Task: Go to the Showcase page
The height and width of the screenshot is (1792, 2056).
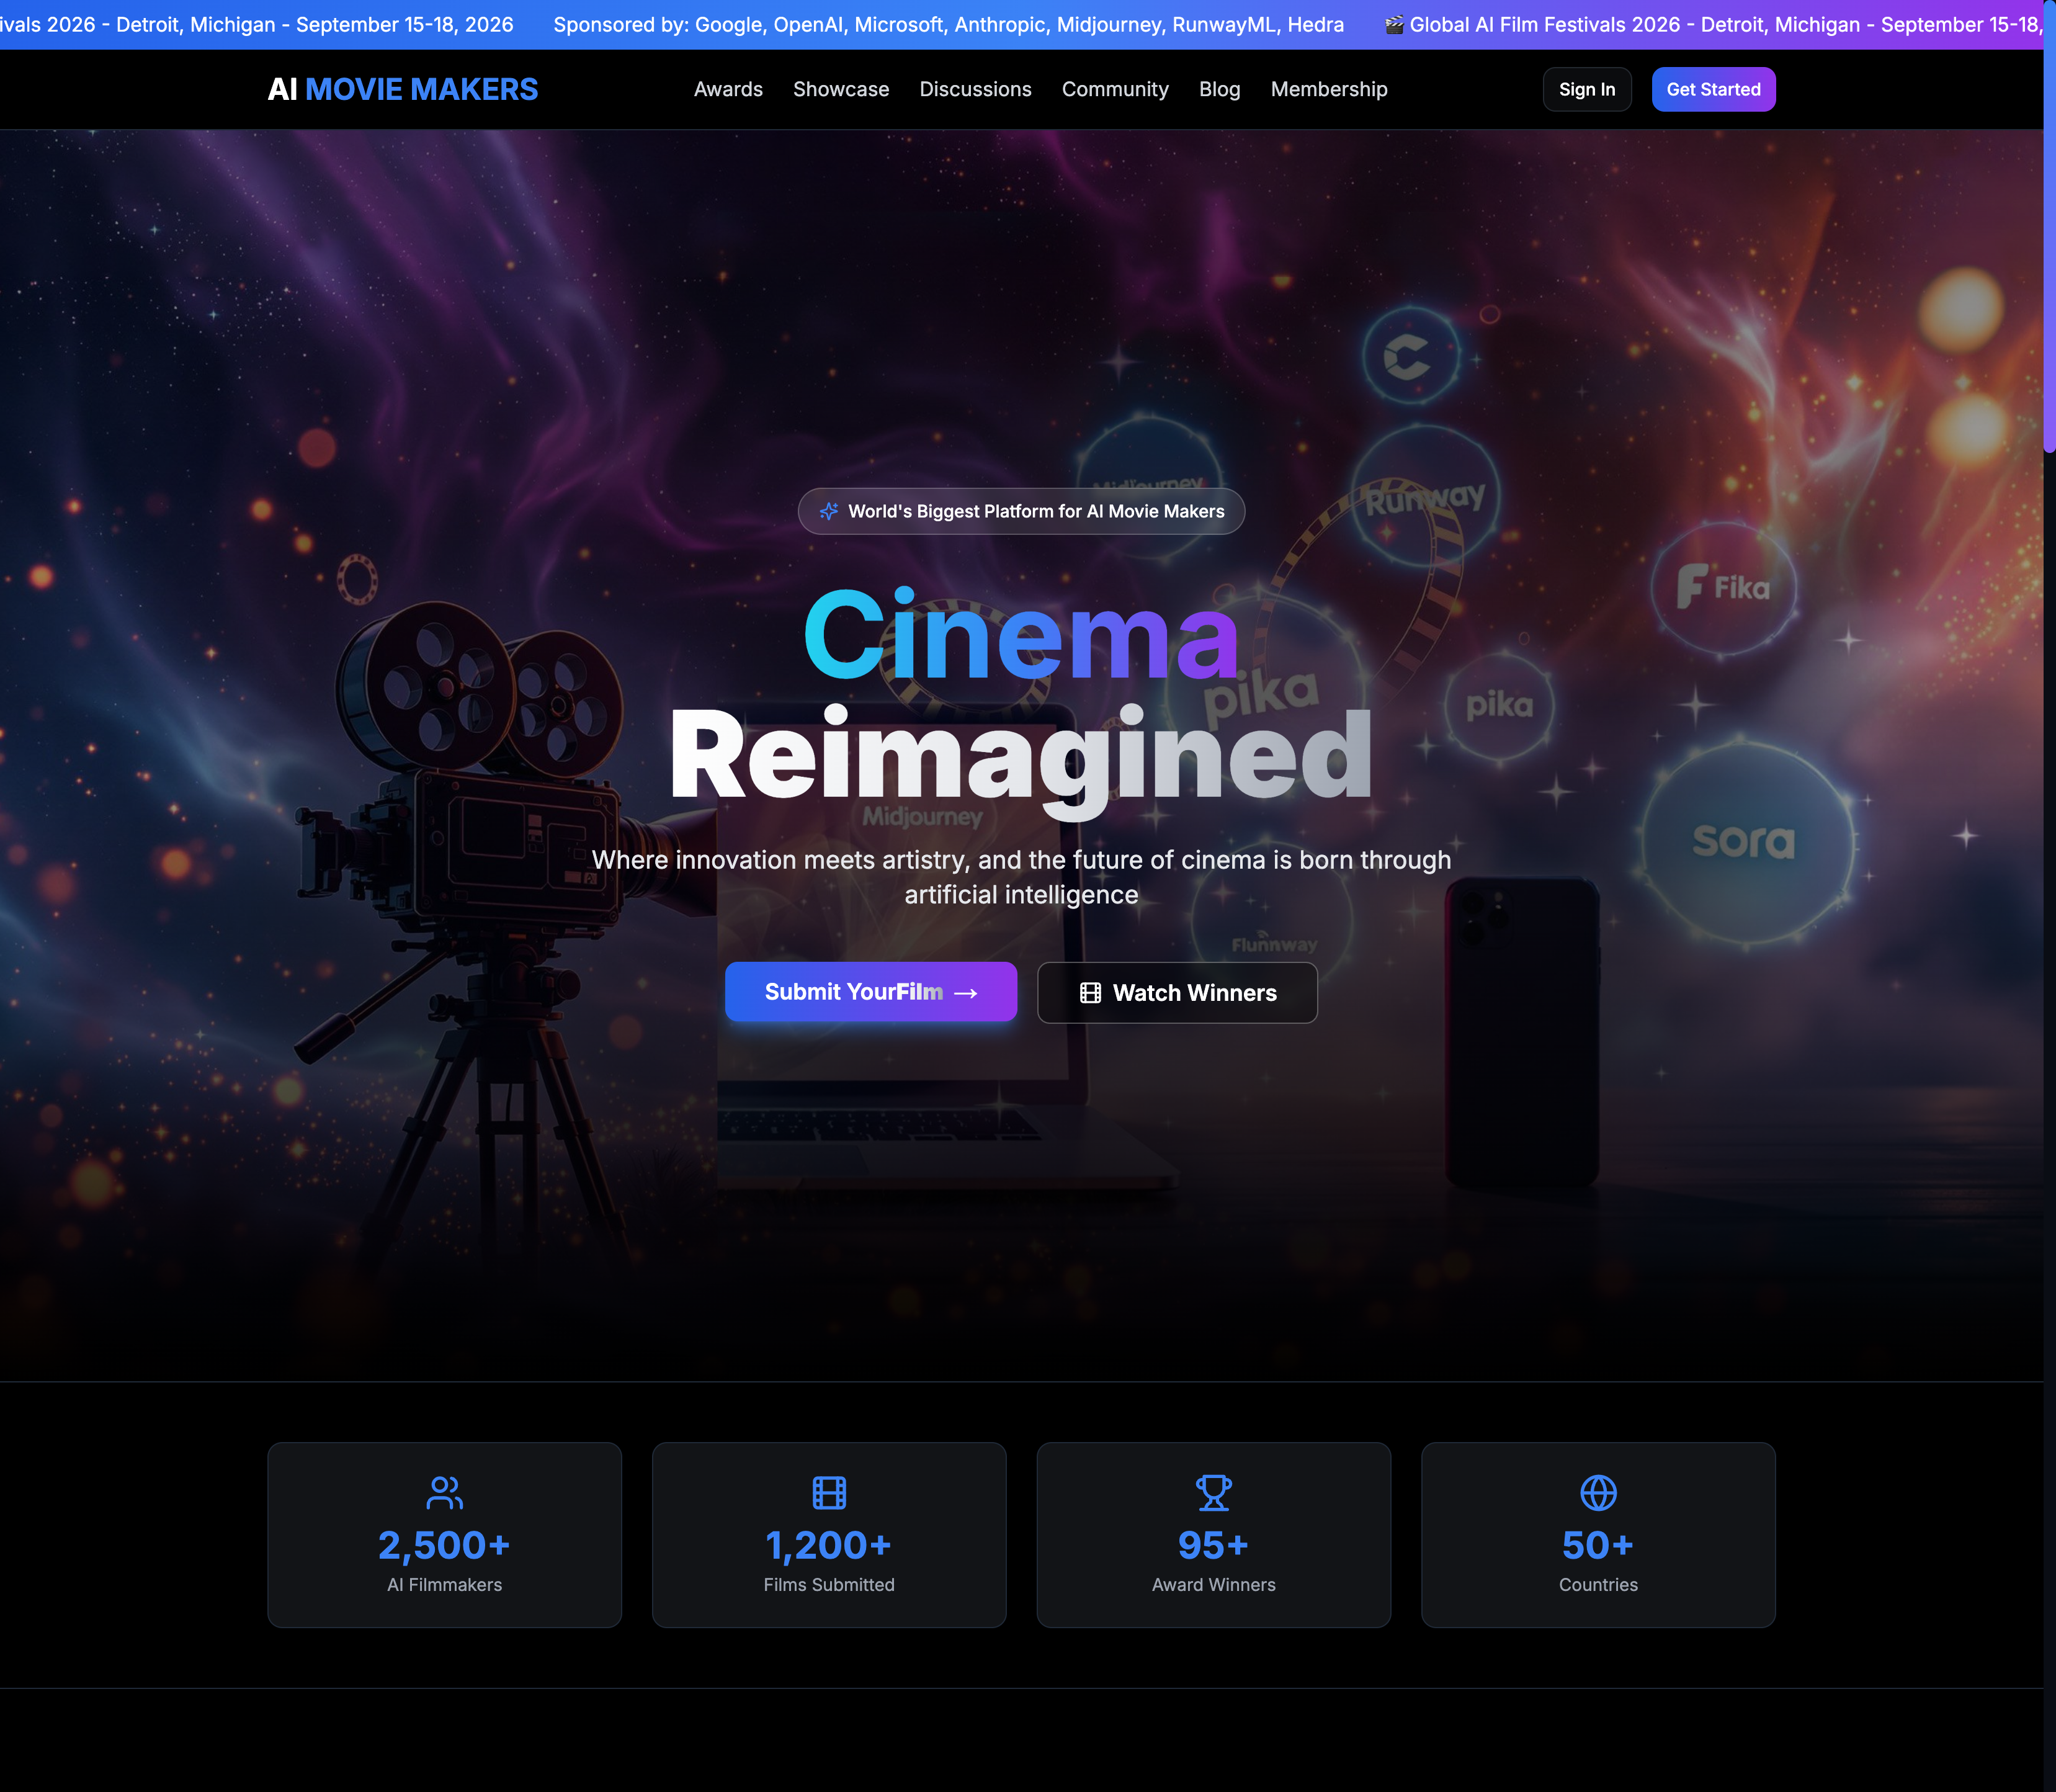Action: pos(841,89)
